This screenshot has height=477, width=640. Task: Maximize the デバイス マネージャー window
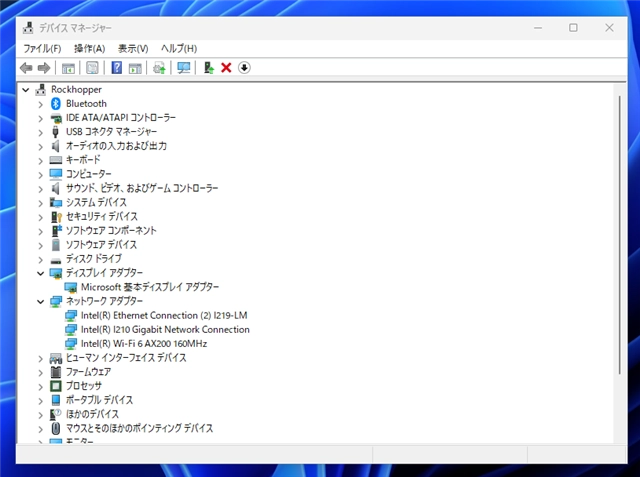point(573,28)
